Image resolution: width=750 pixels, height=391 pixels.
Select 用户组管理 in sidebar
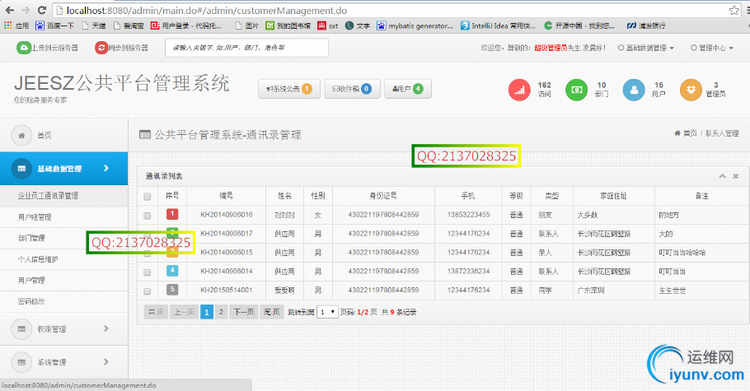tap(34, 217)
